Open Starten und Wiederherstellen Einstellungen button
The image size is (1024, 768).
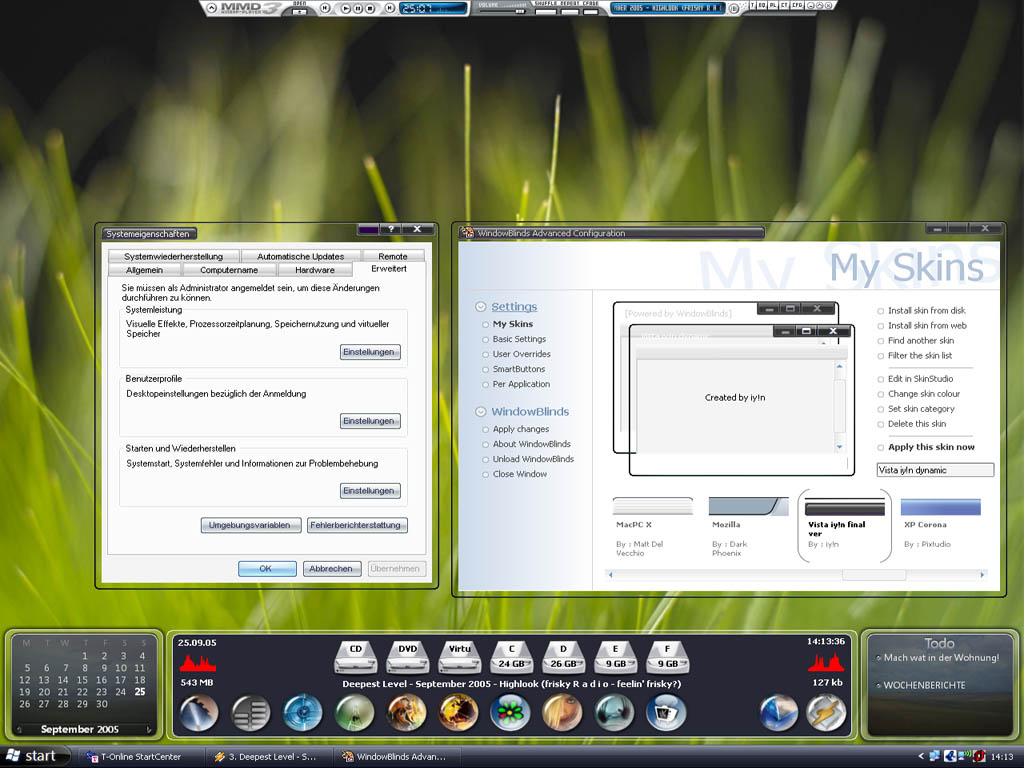click(x=370, y=490)
